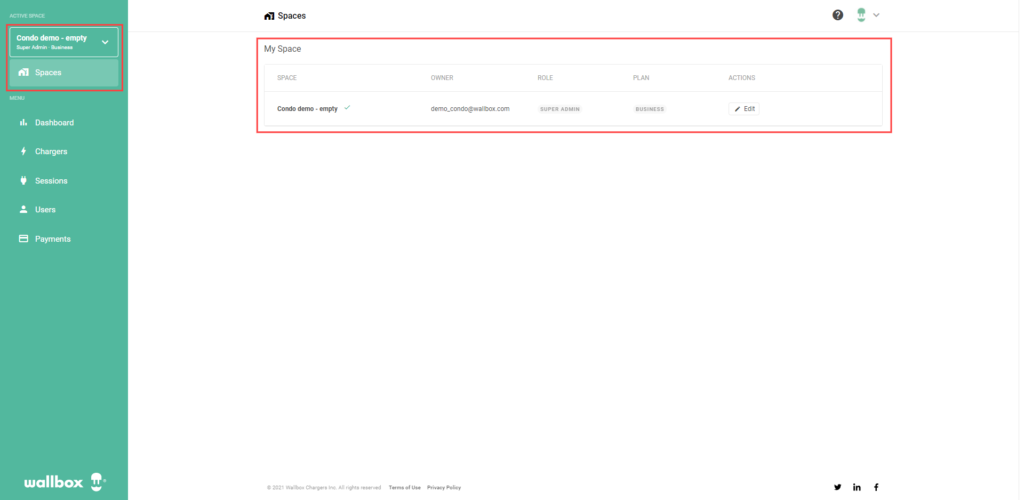The height and width of the screenshot is (500, 1024).
Task: Expand the account menu chevron
Action: click(877, 15)
